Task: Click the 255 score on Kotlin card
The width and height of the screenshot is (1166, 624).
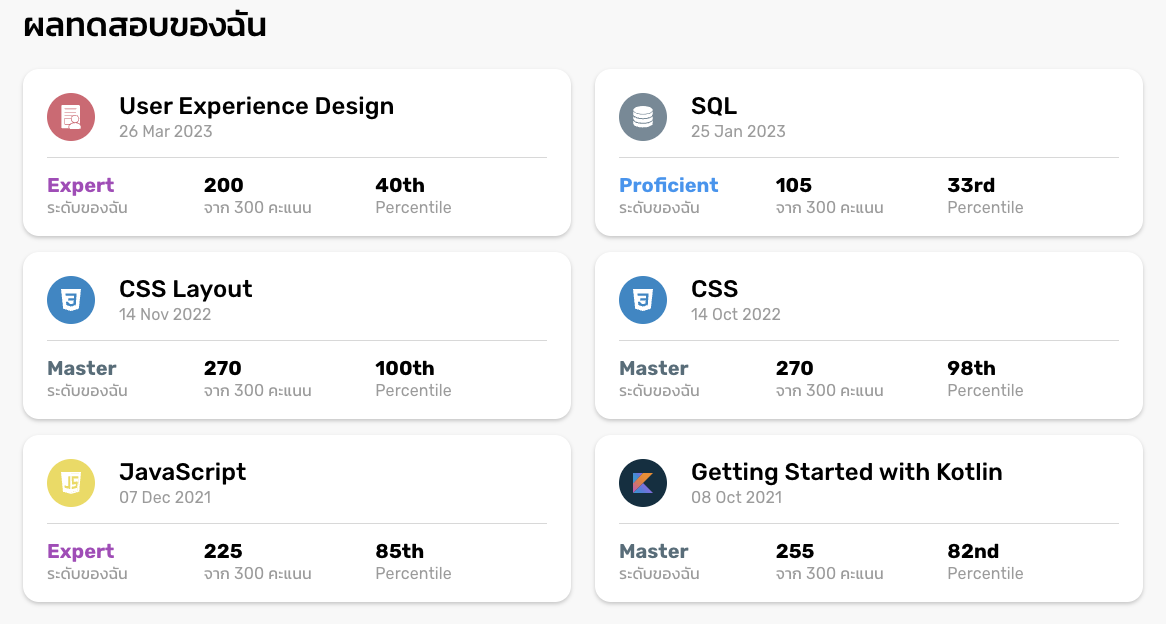Action: 795,551
